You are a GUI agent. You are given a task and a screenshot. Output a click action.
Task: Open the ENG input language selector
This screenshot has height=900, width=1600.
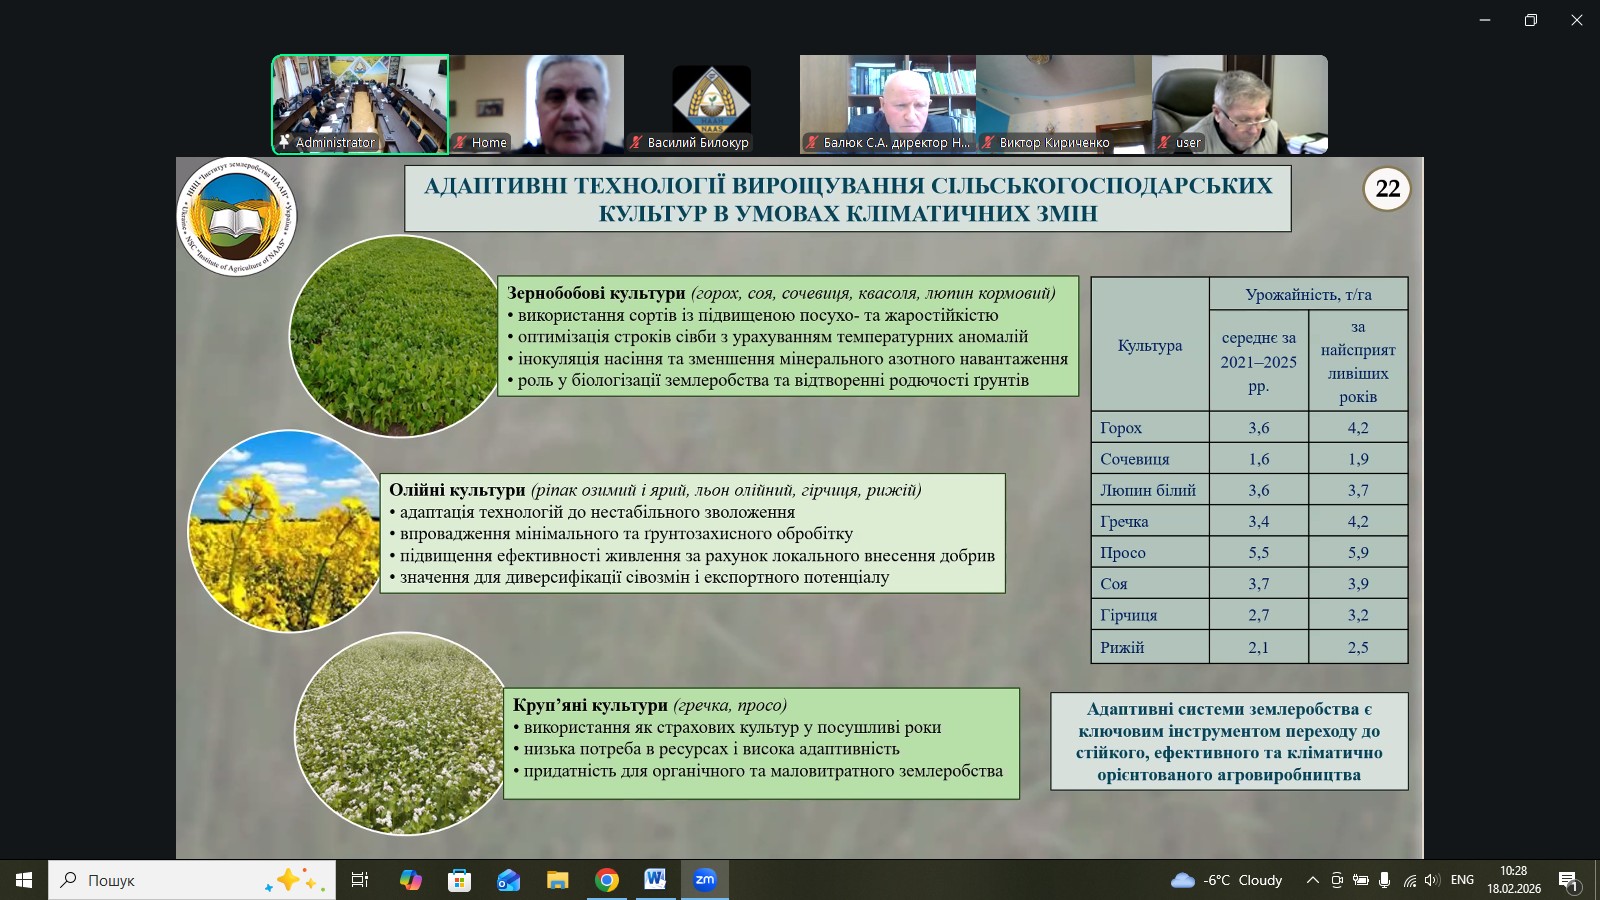tap(1462, 880)
